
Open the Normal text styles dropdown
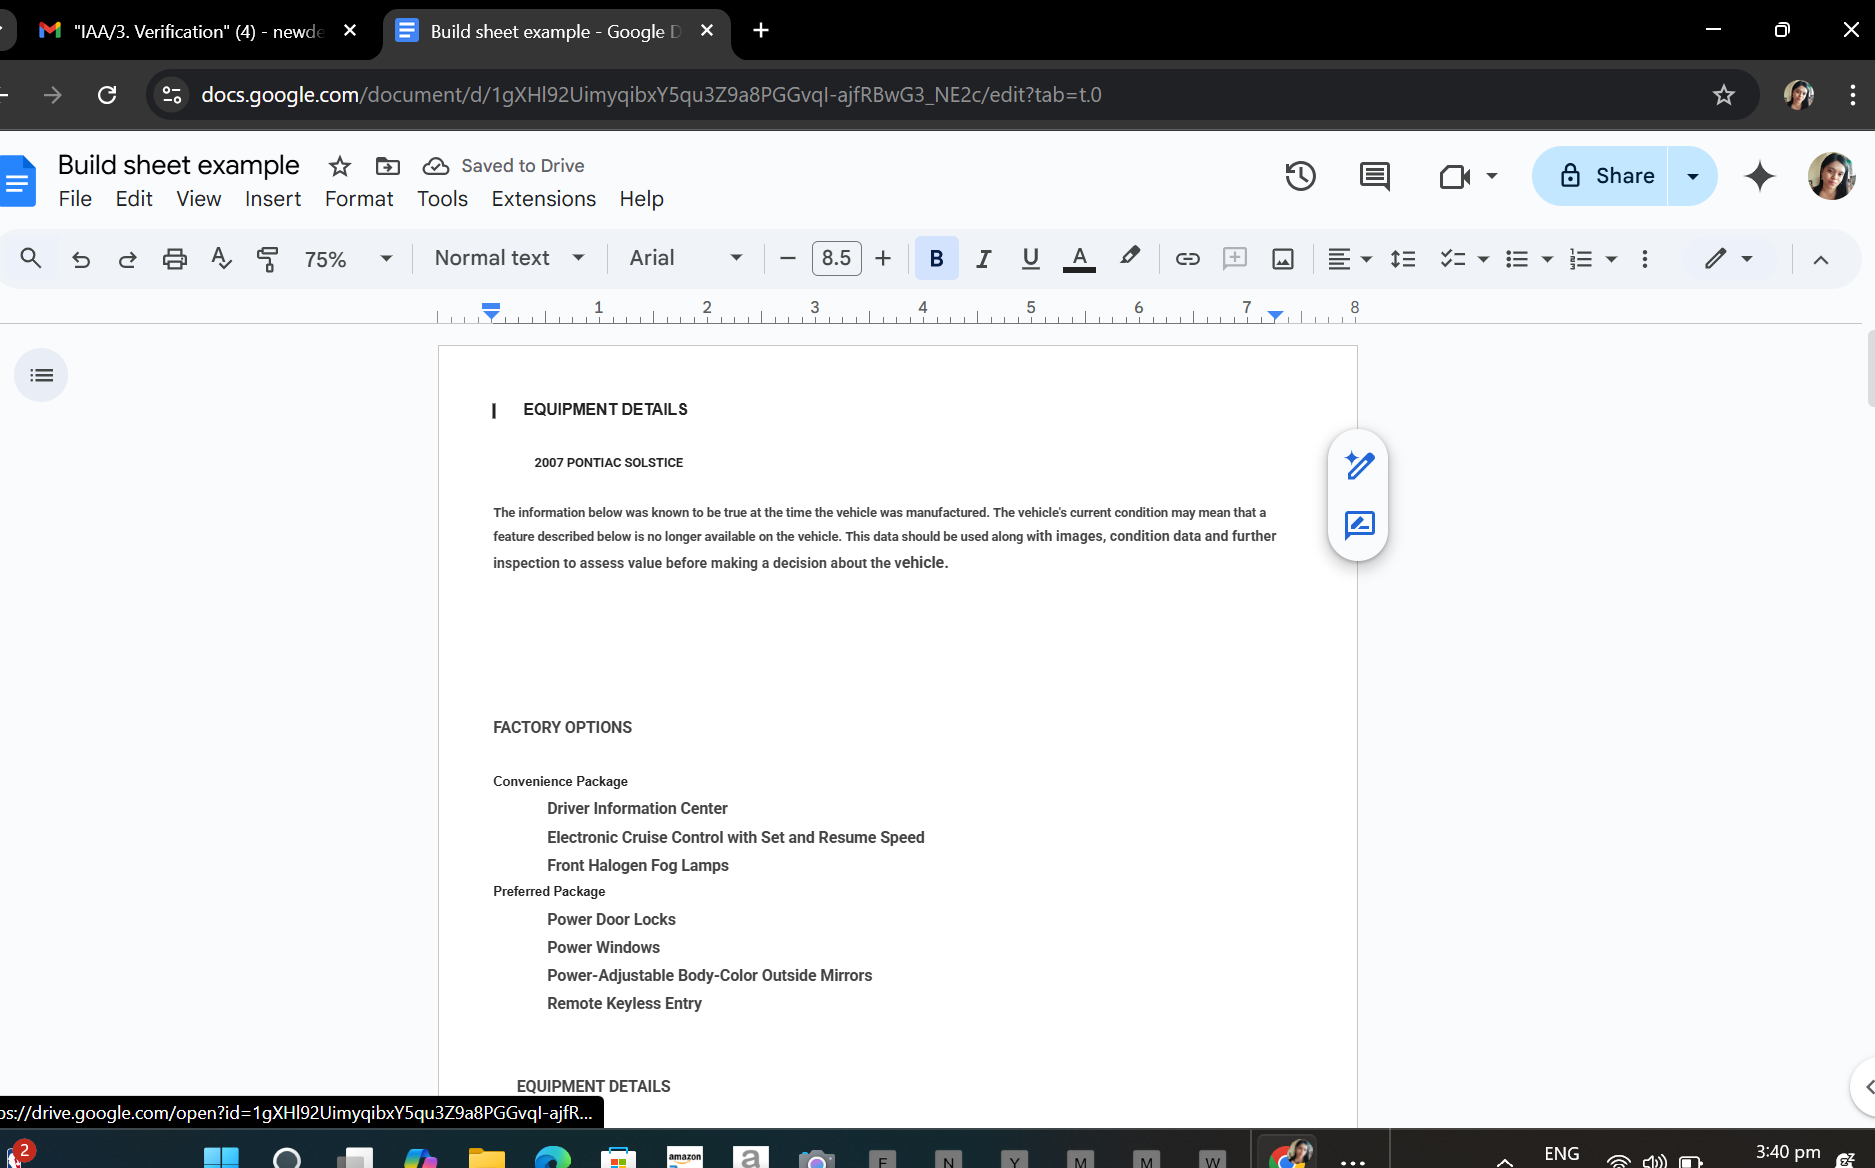[x=509, y=258]
